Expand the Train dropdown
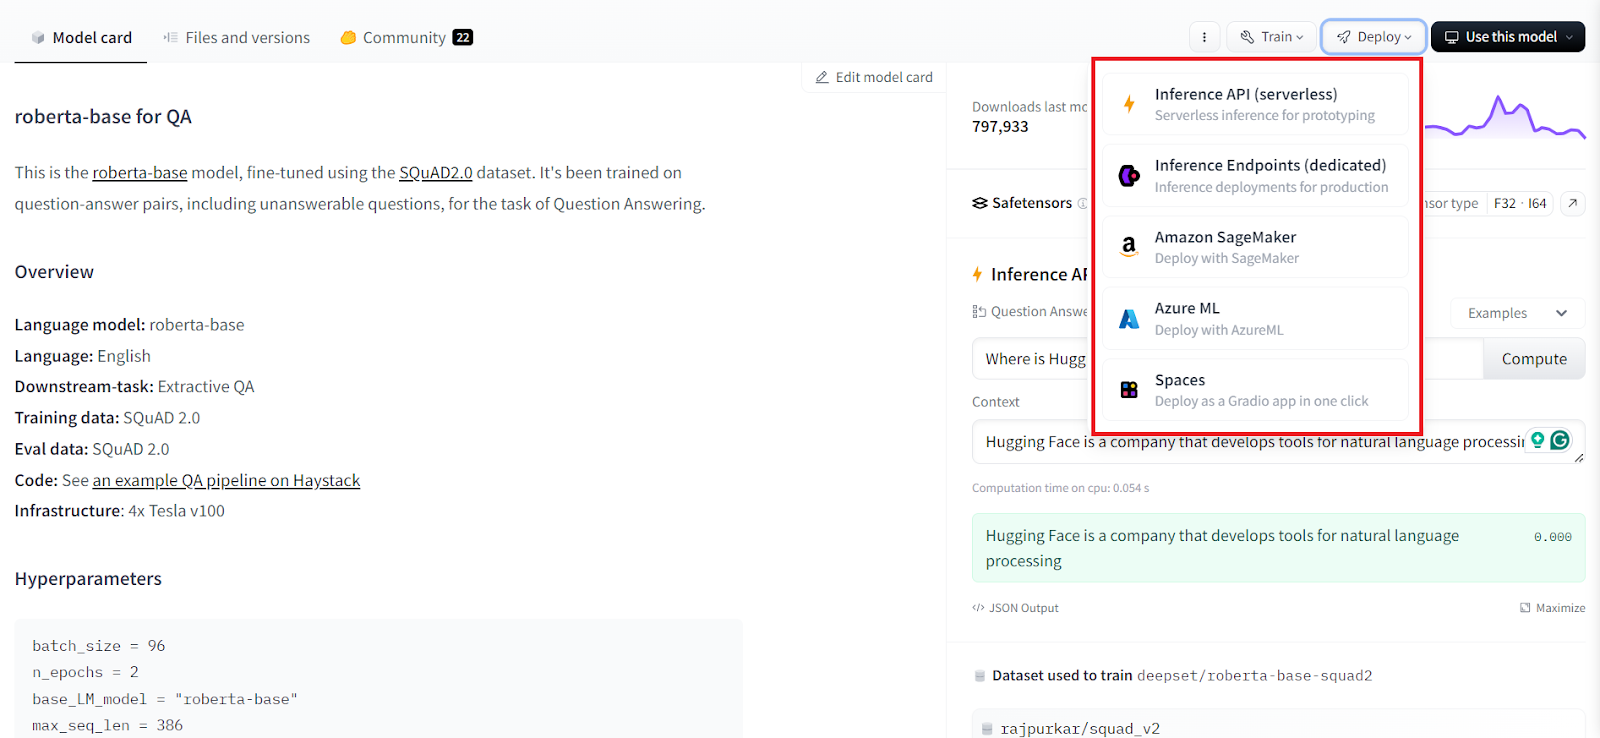Image resolution: width=1600 pixels, height=738 pixels. 1272,37
